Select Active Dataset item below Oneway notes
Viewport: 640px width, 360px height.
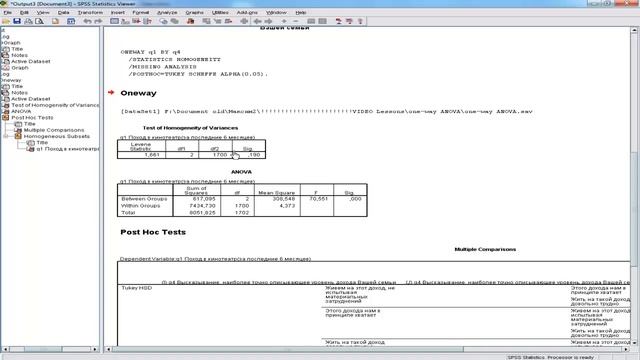click(x=31, y=99)
